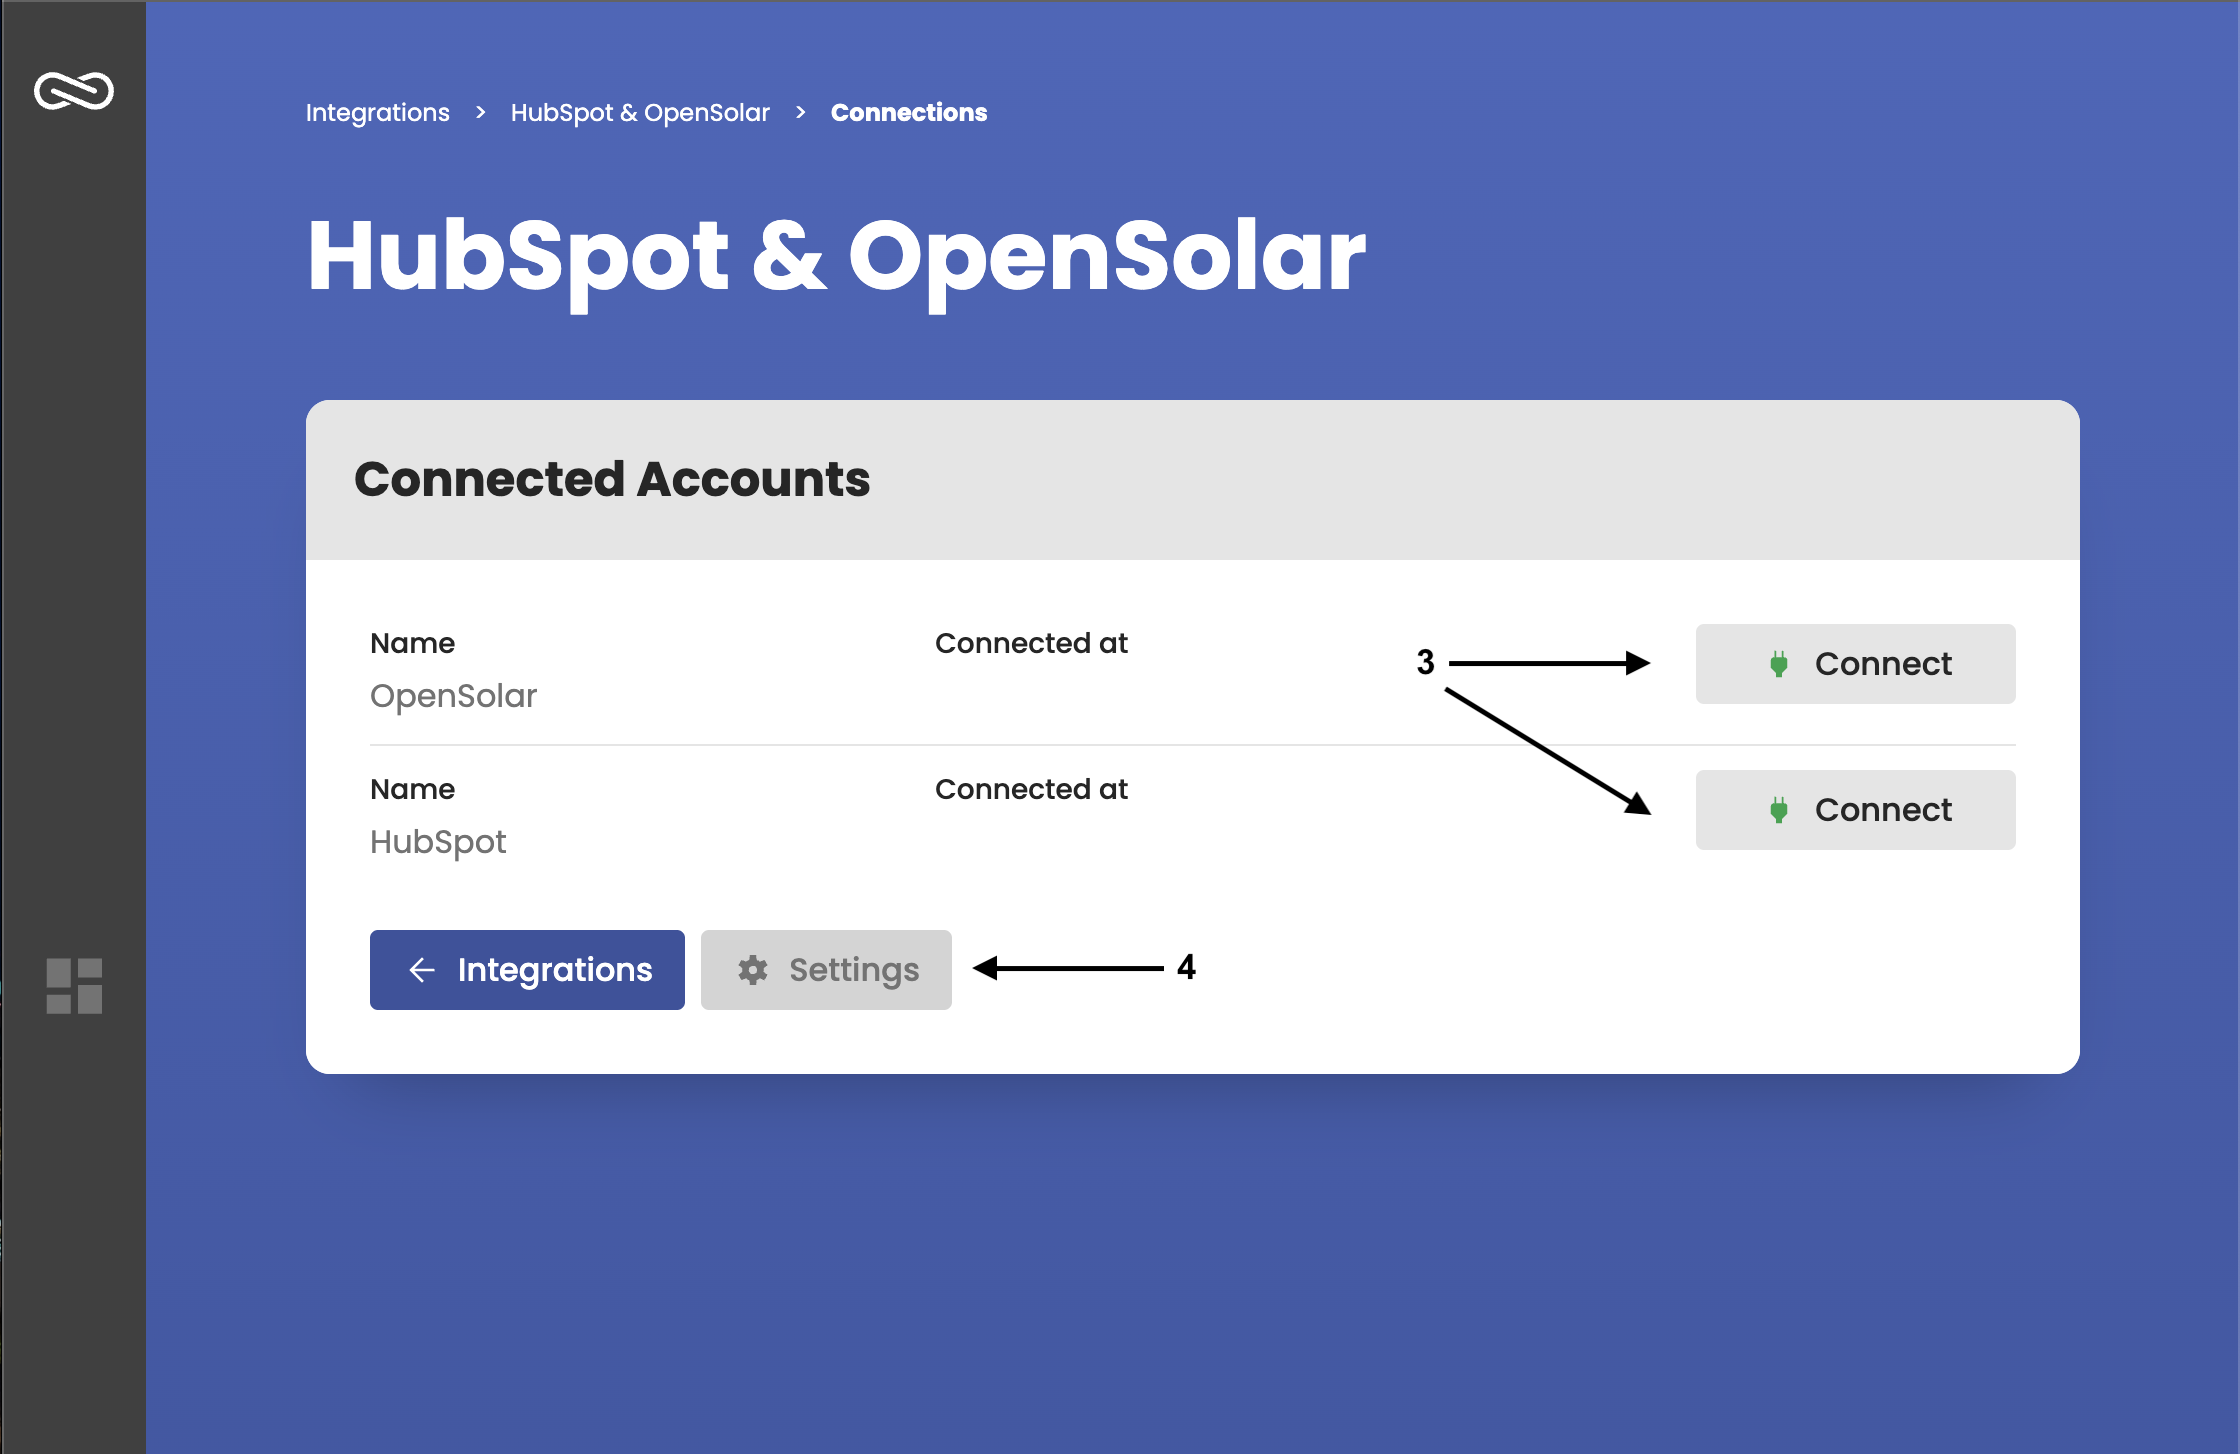
Task: Go back using the blue Integrations button
Action: [527, 970]
